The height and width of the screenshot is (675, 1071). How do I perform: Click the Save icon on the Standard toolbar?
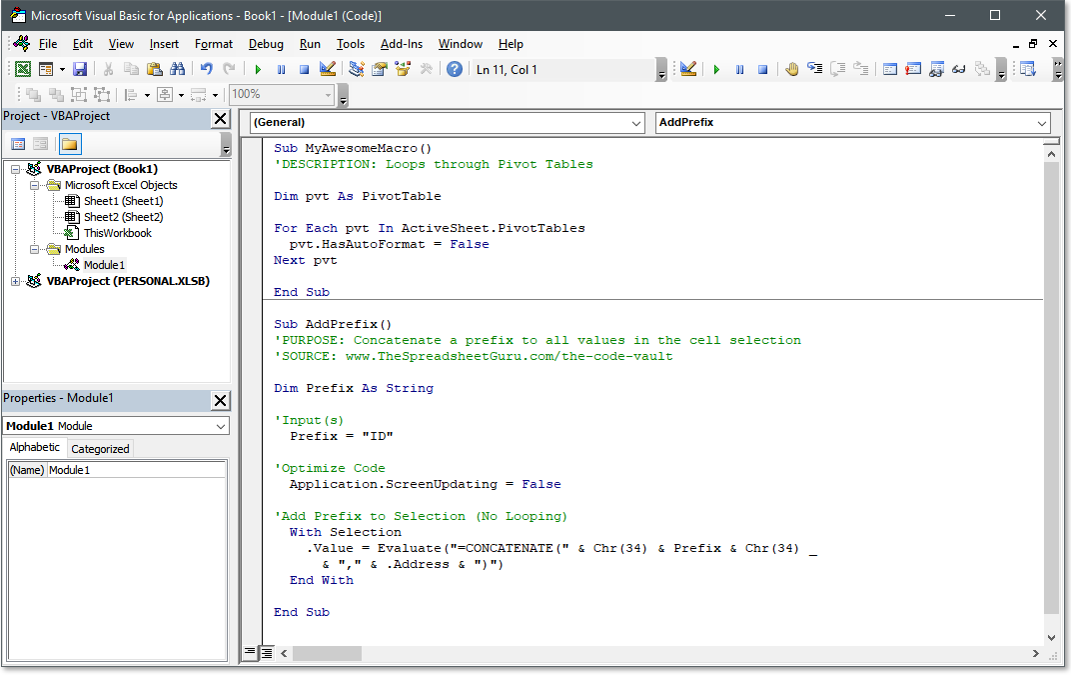click(x=79, y=68)
